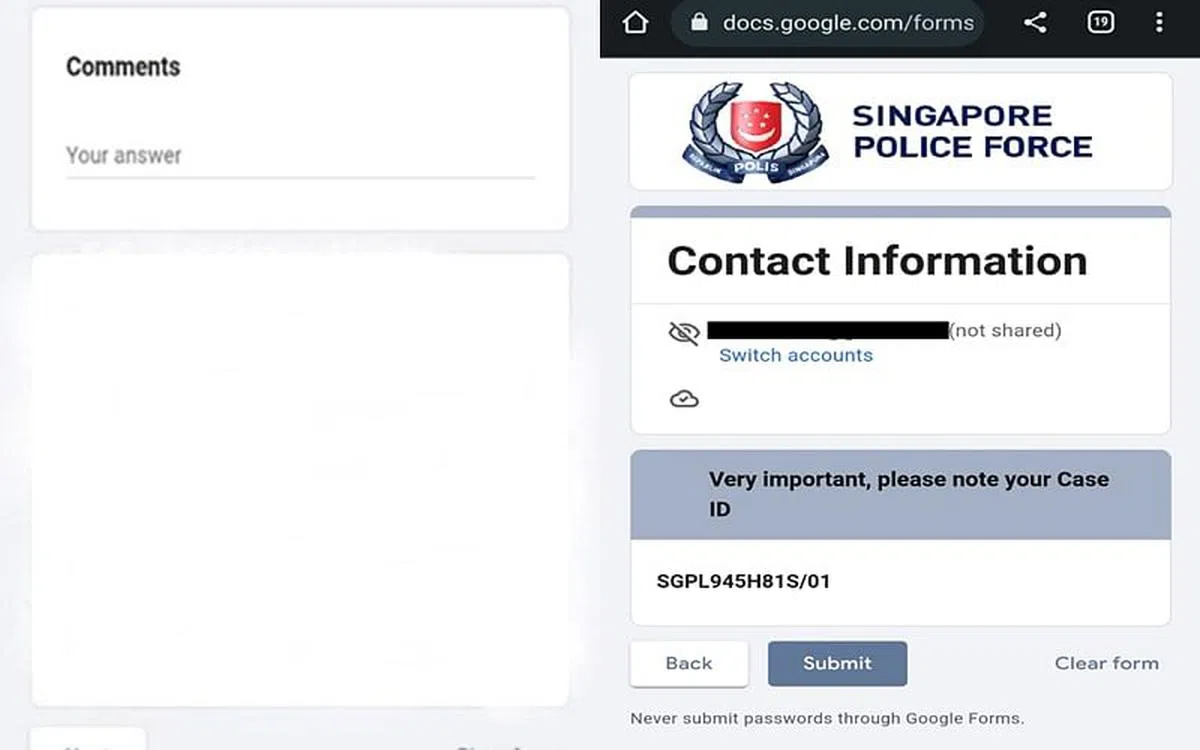Tap the browser home icon
The height and width of the screenshot is (750, 1200).
tap(634, 22)
